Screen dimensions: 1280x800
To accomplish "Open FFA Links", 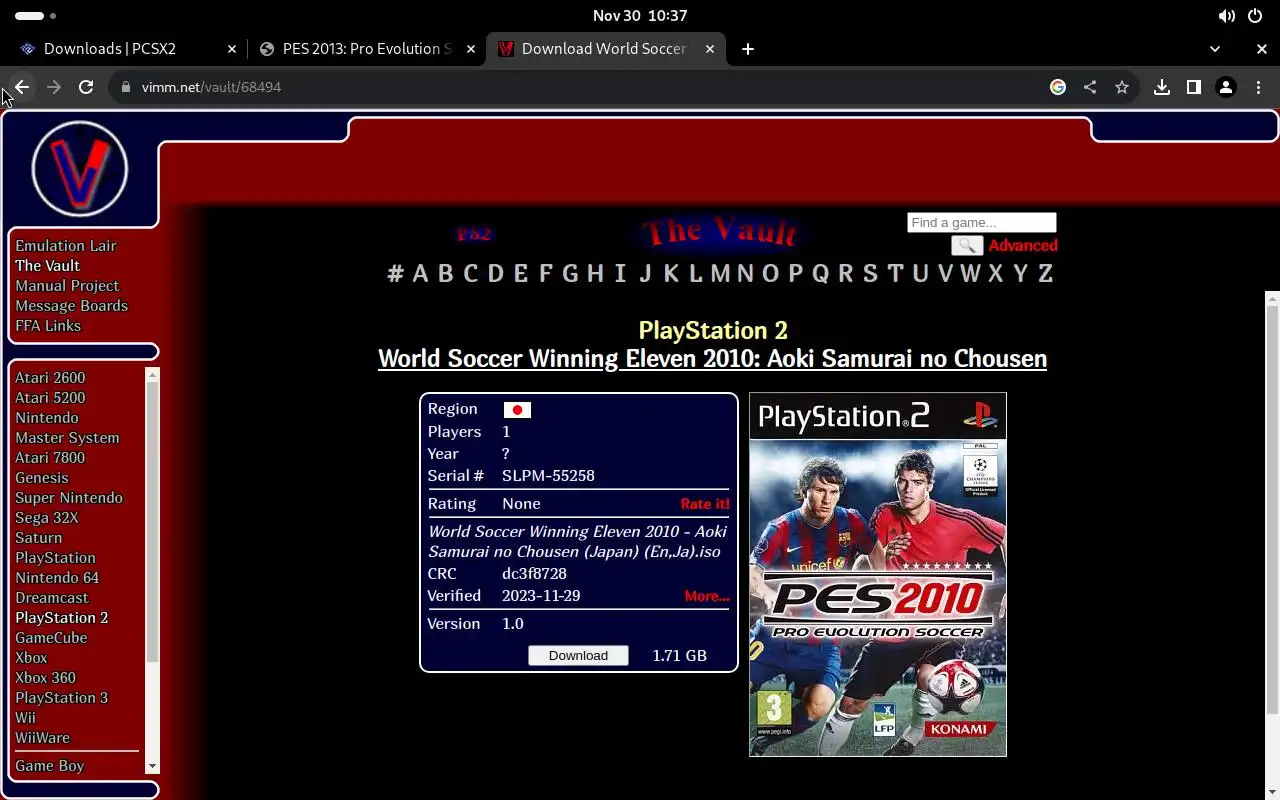I will point(48,326).
